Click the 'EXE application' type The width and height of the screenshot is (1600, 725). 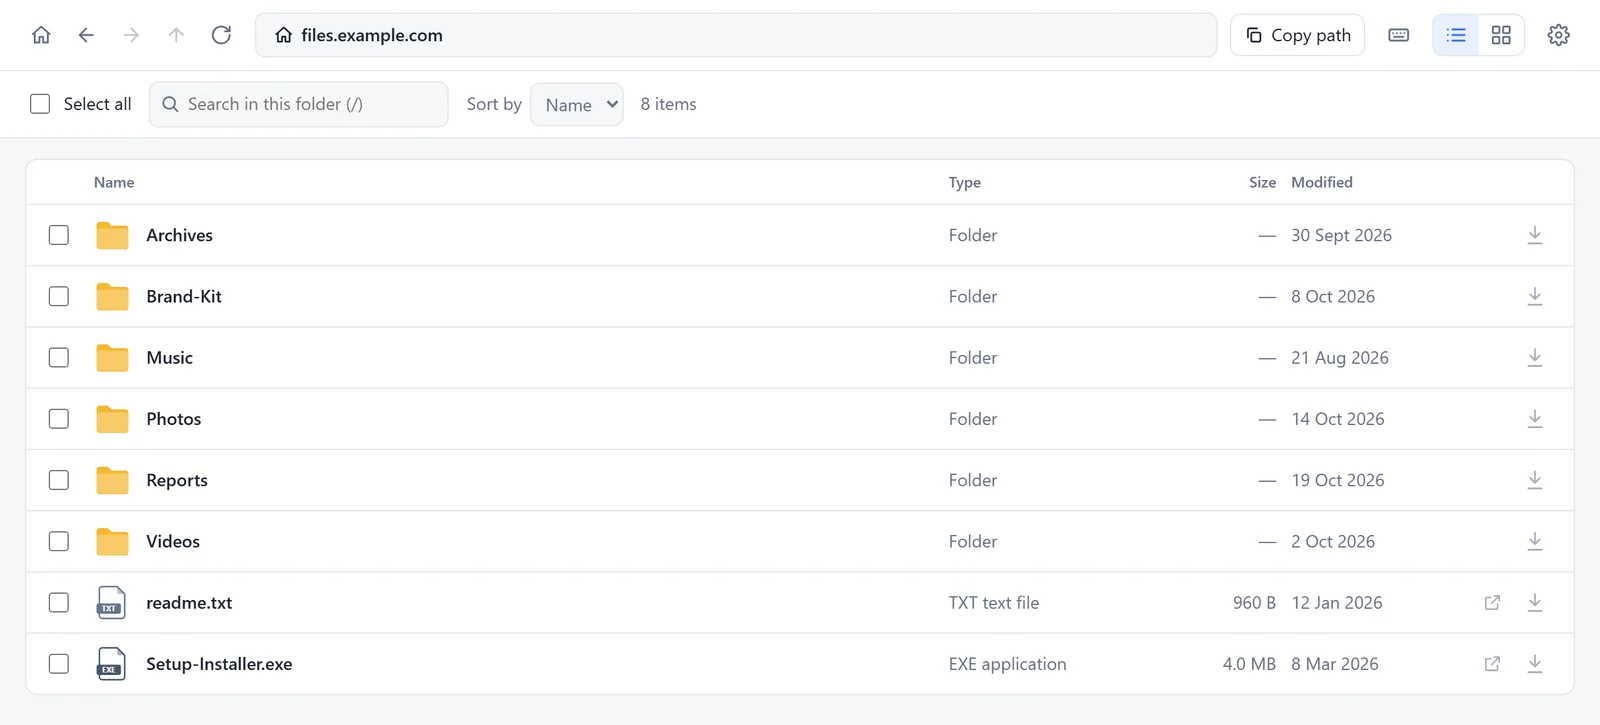pyautogui.click(x=1007, y=664)
